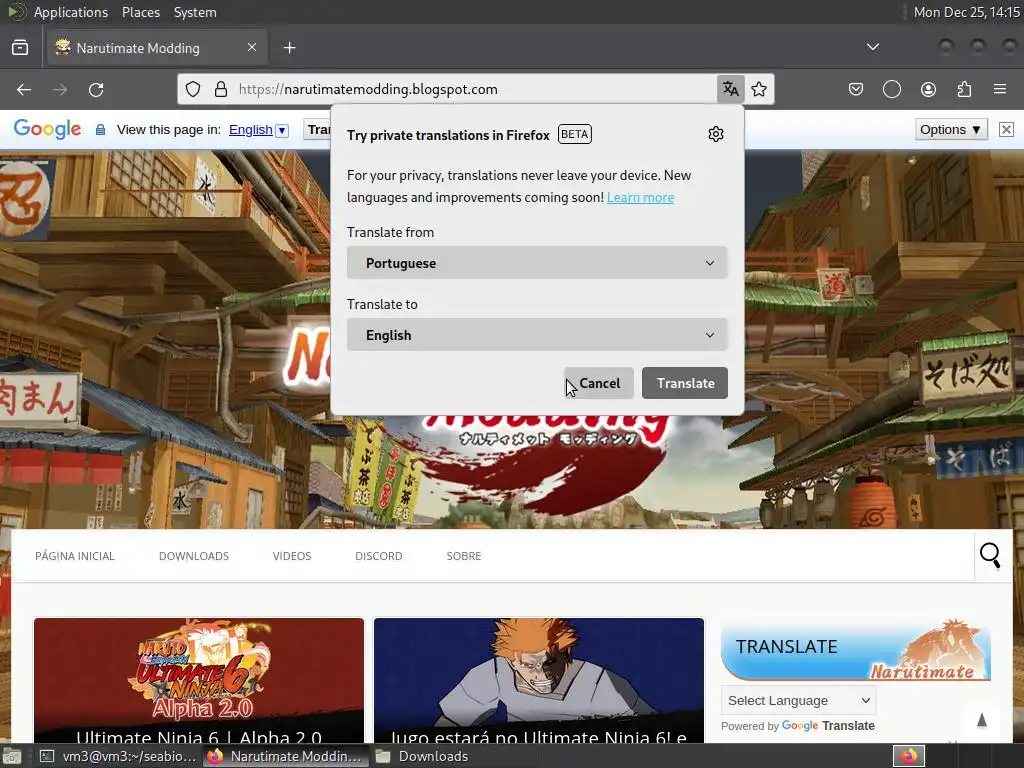Viewport: 1024px width, 768px height.
Task: Open translation settings gear icon
Action: (716, 134)
